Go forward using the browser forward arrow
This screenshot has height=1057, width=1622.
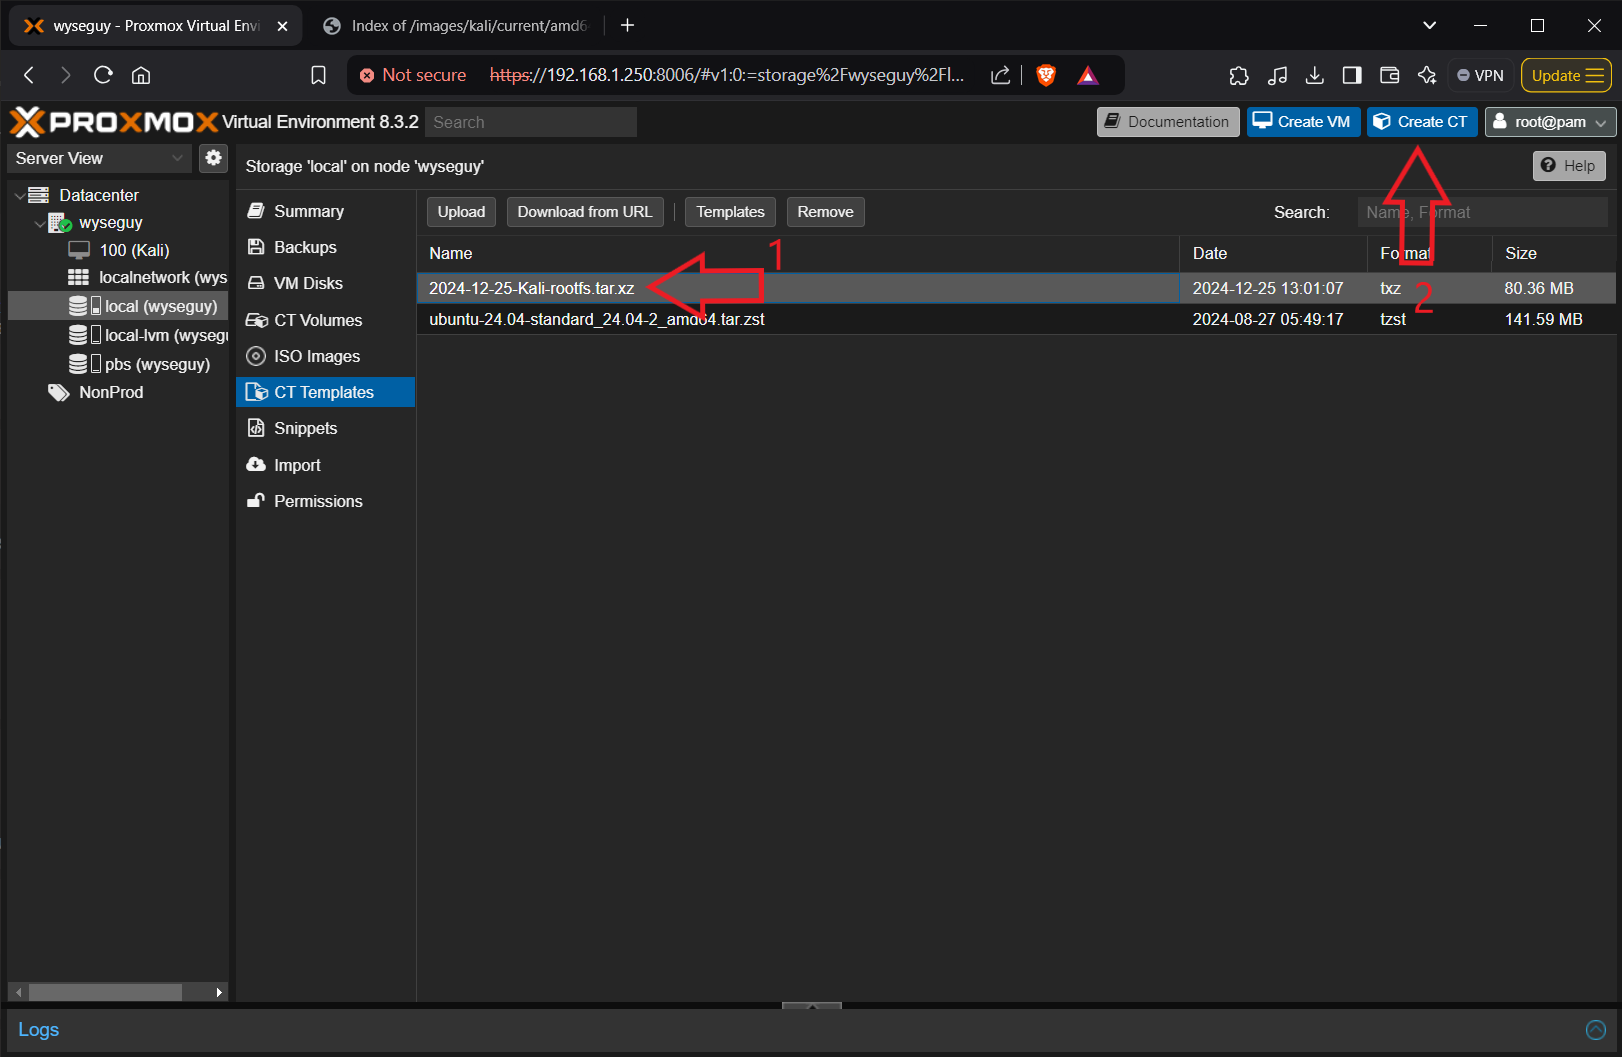tap(65, 75)
